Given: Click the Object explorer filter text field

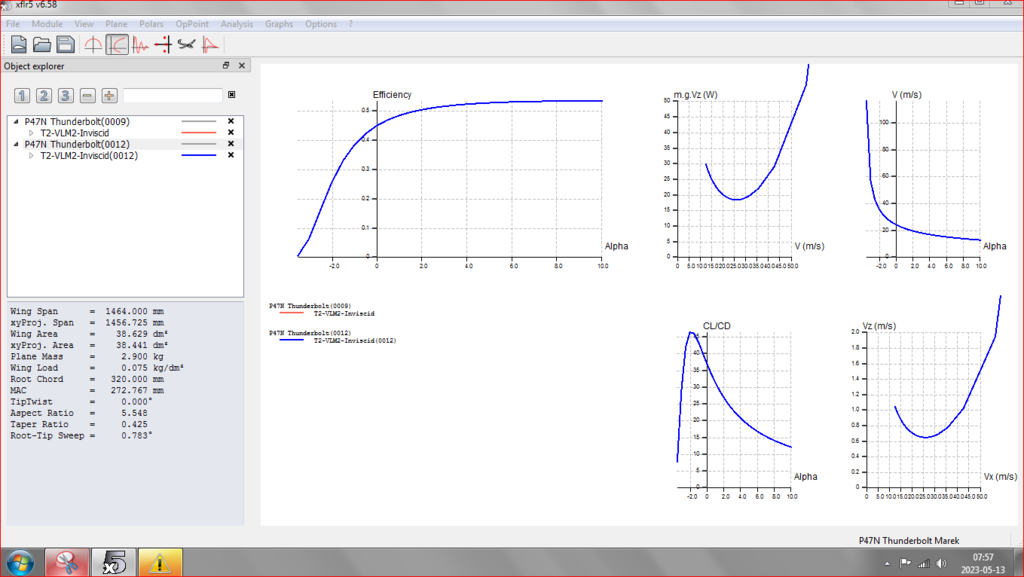Looking at the screenshot, I should point(172,95).
